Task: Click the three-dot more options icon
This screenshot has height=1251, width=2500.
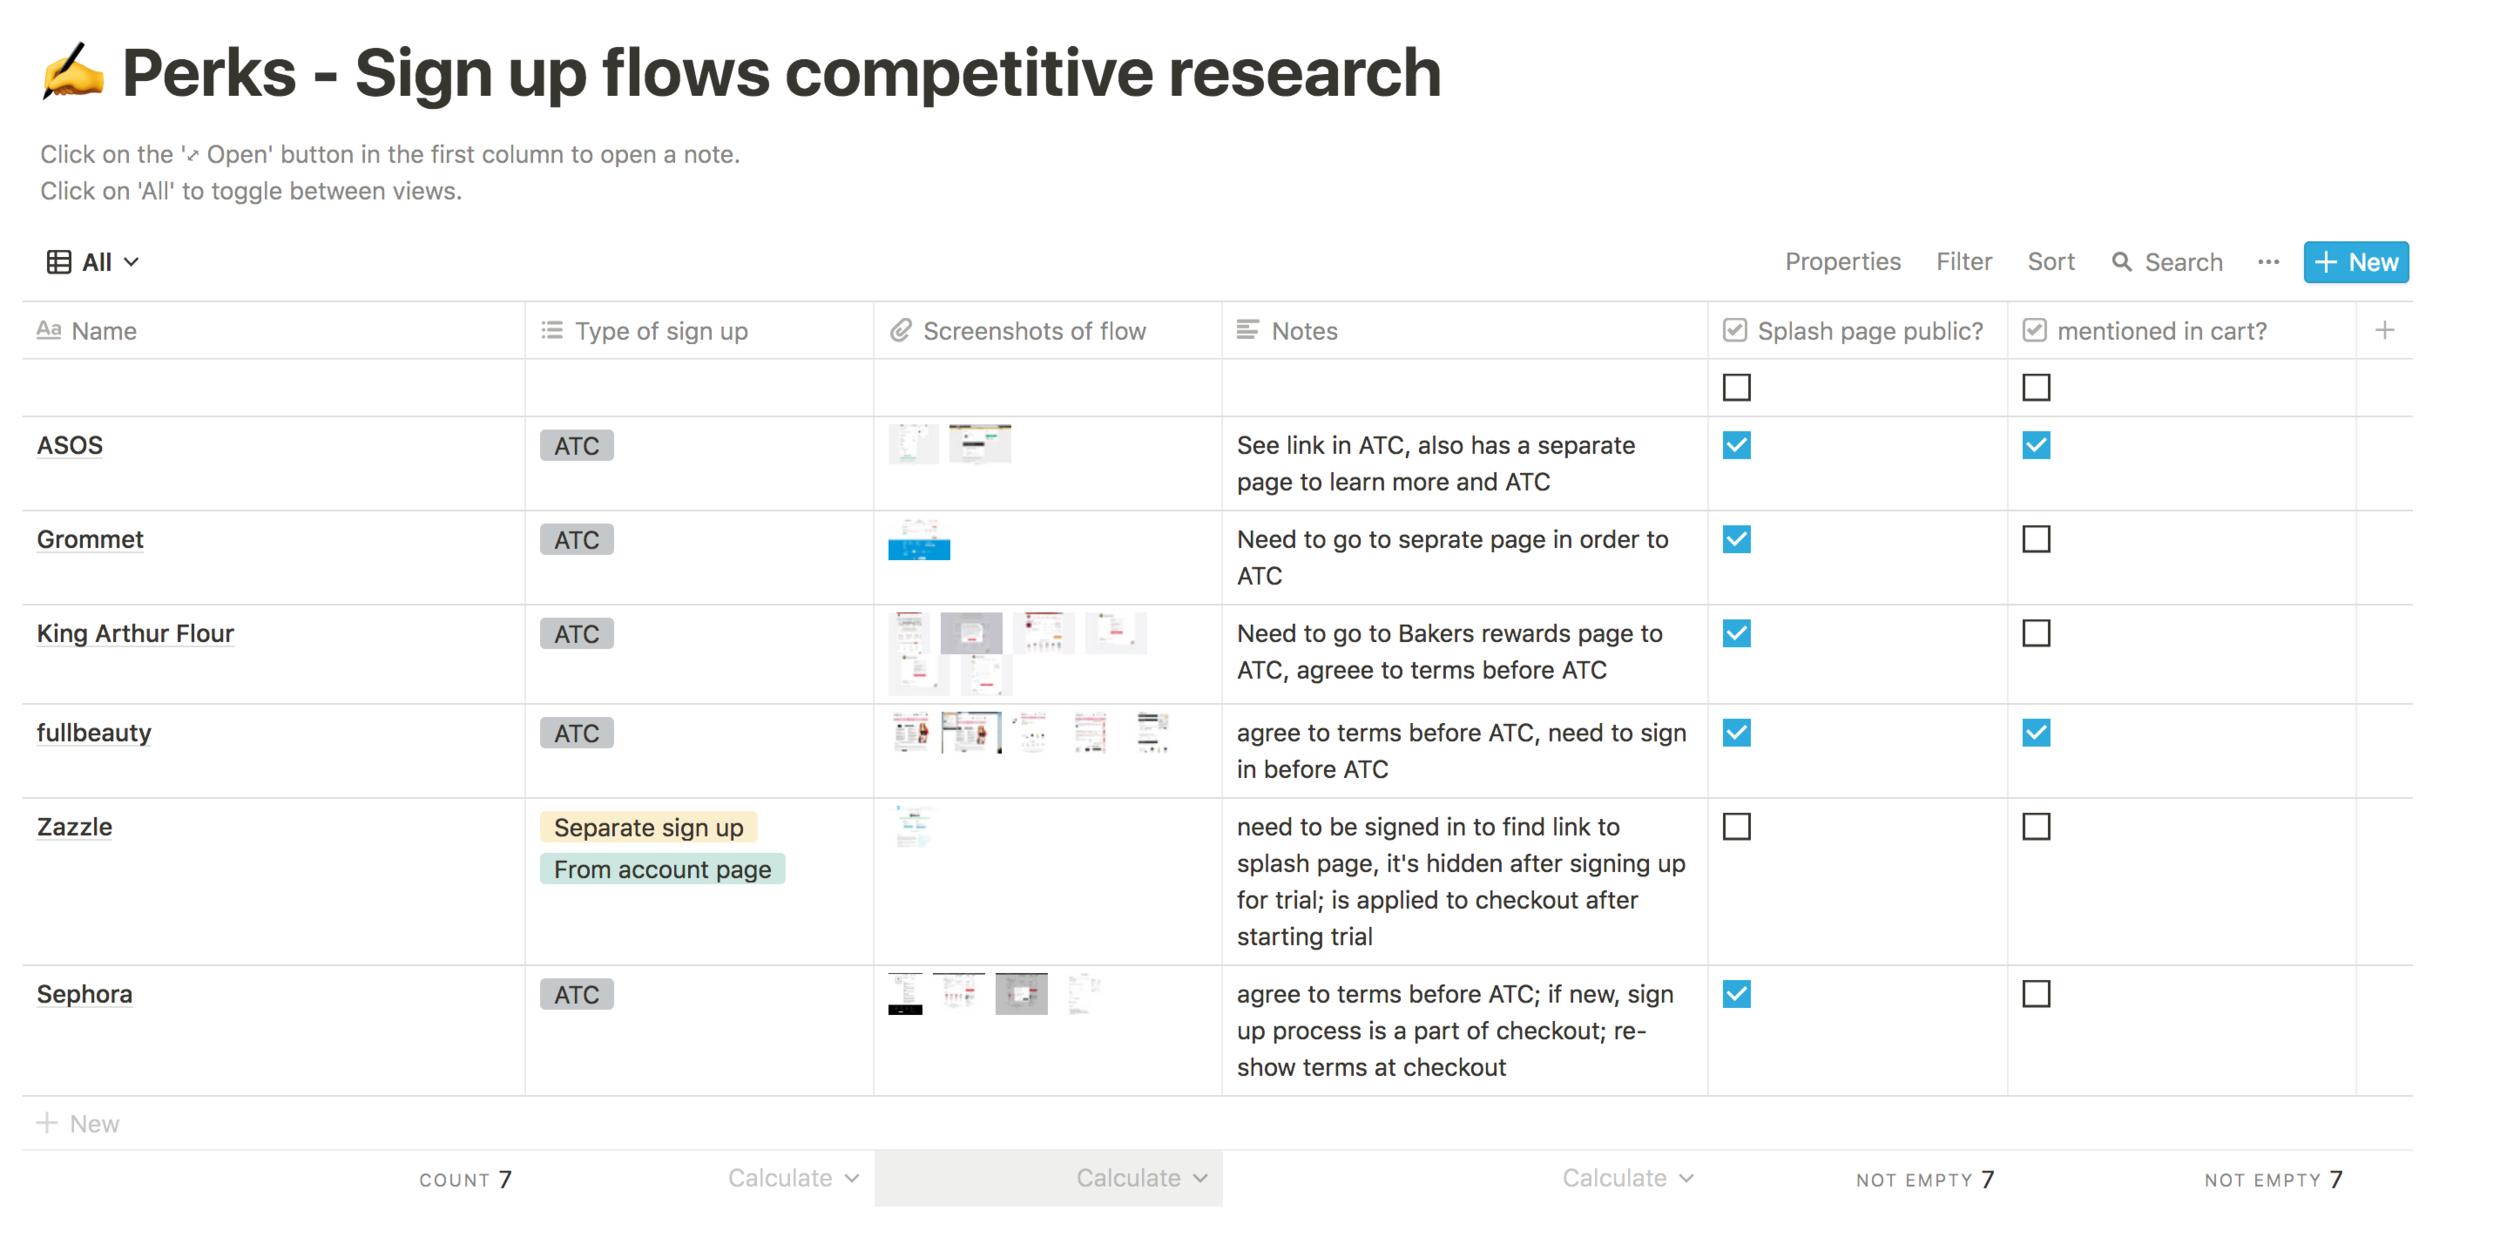Action: pos(2268,262)
